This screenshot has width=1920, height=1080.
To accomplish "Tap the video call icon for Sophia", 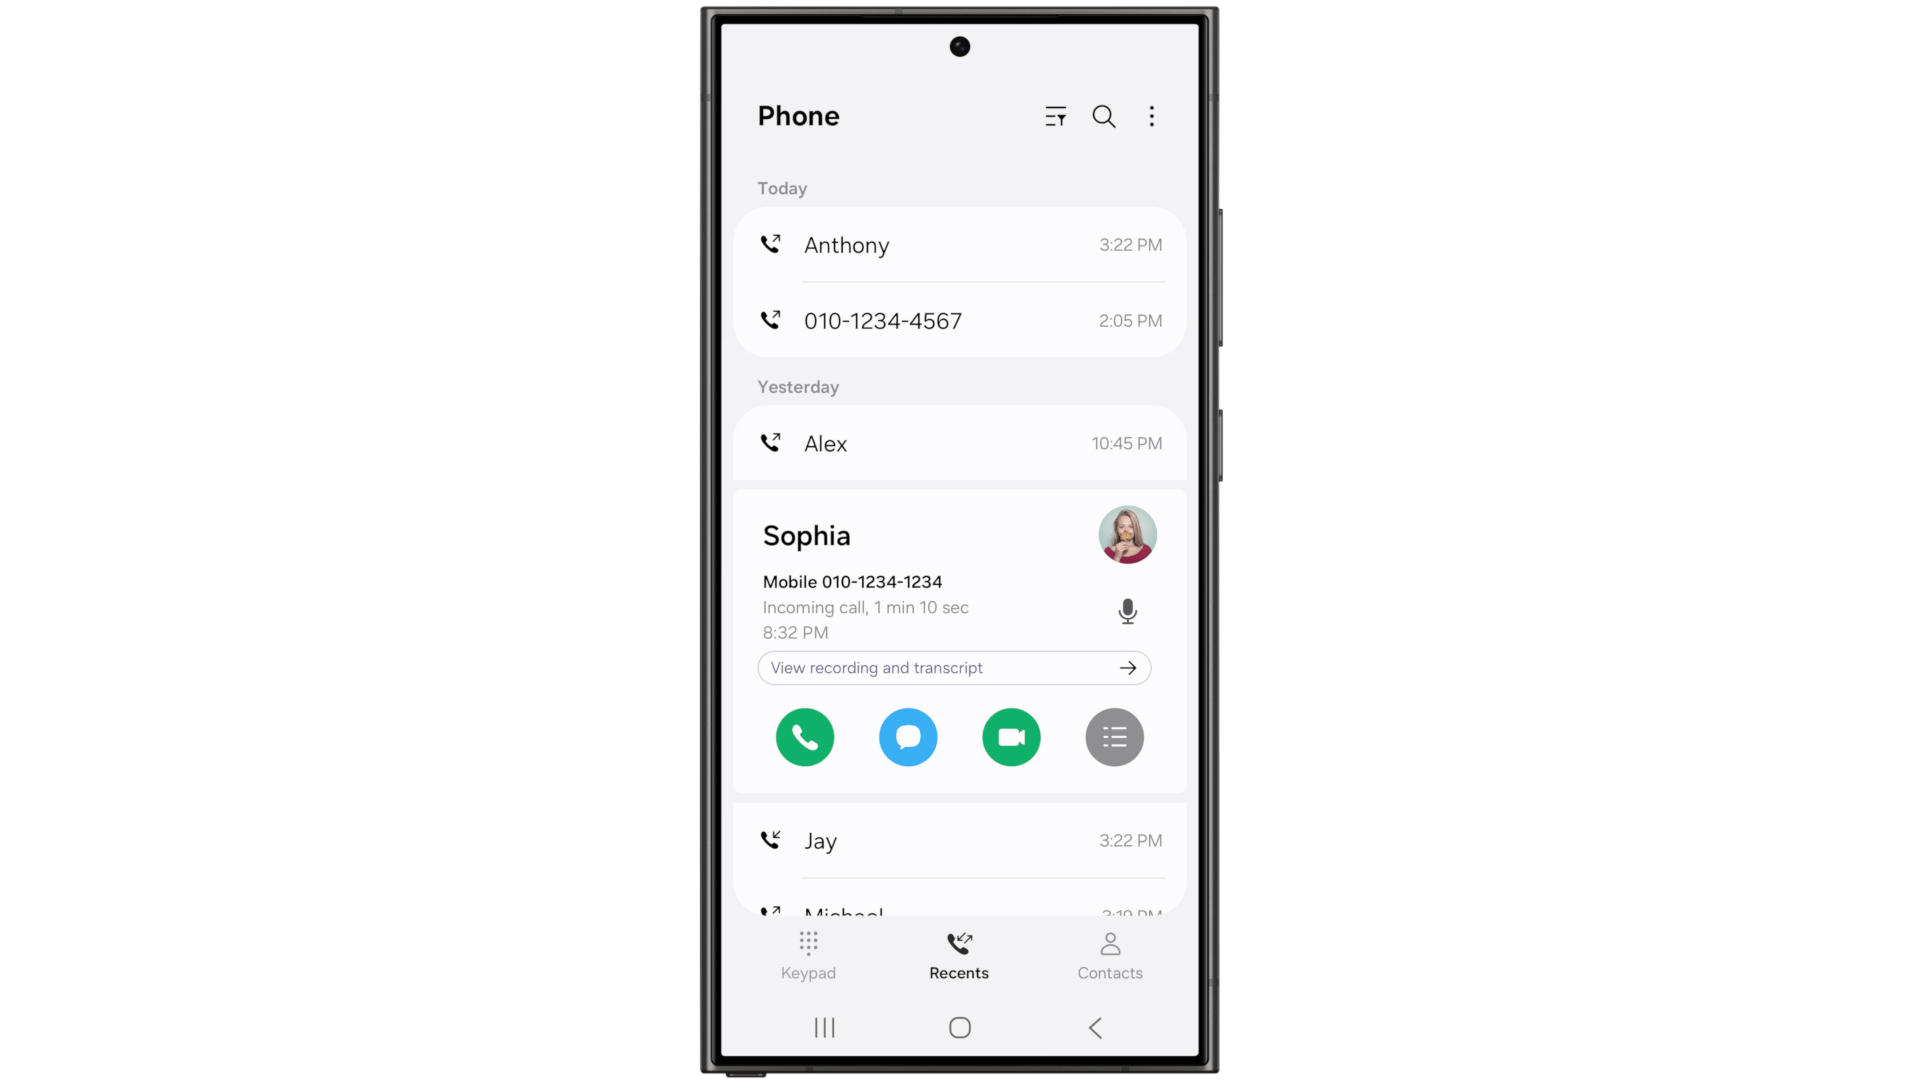I will pyautogui.click(x=1010, y=736).
